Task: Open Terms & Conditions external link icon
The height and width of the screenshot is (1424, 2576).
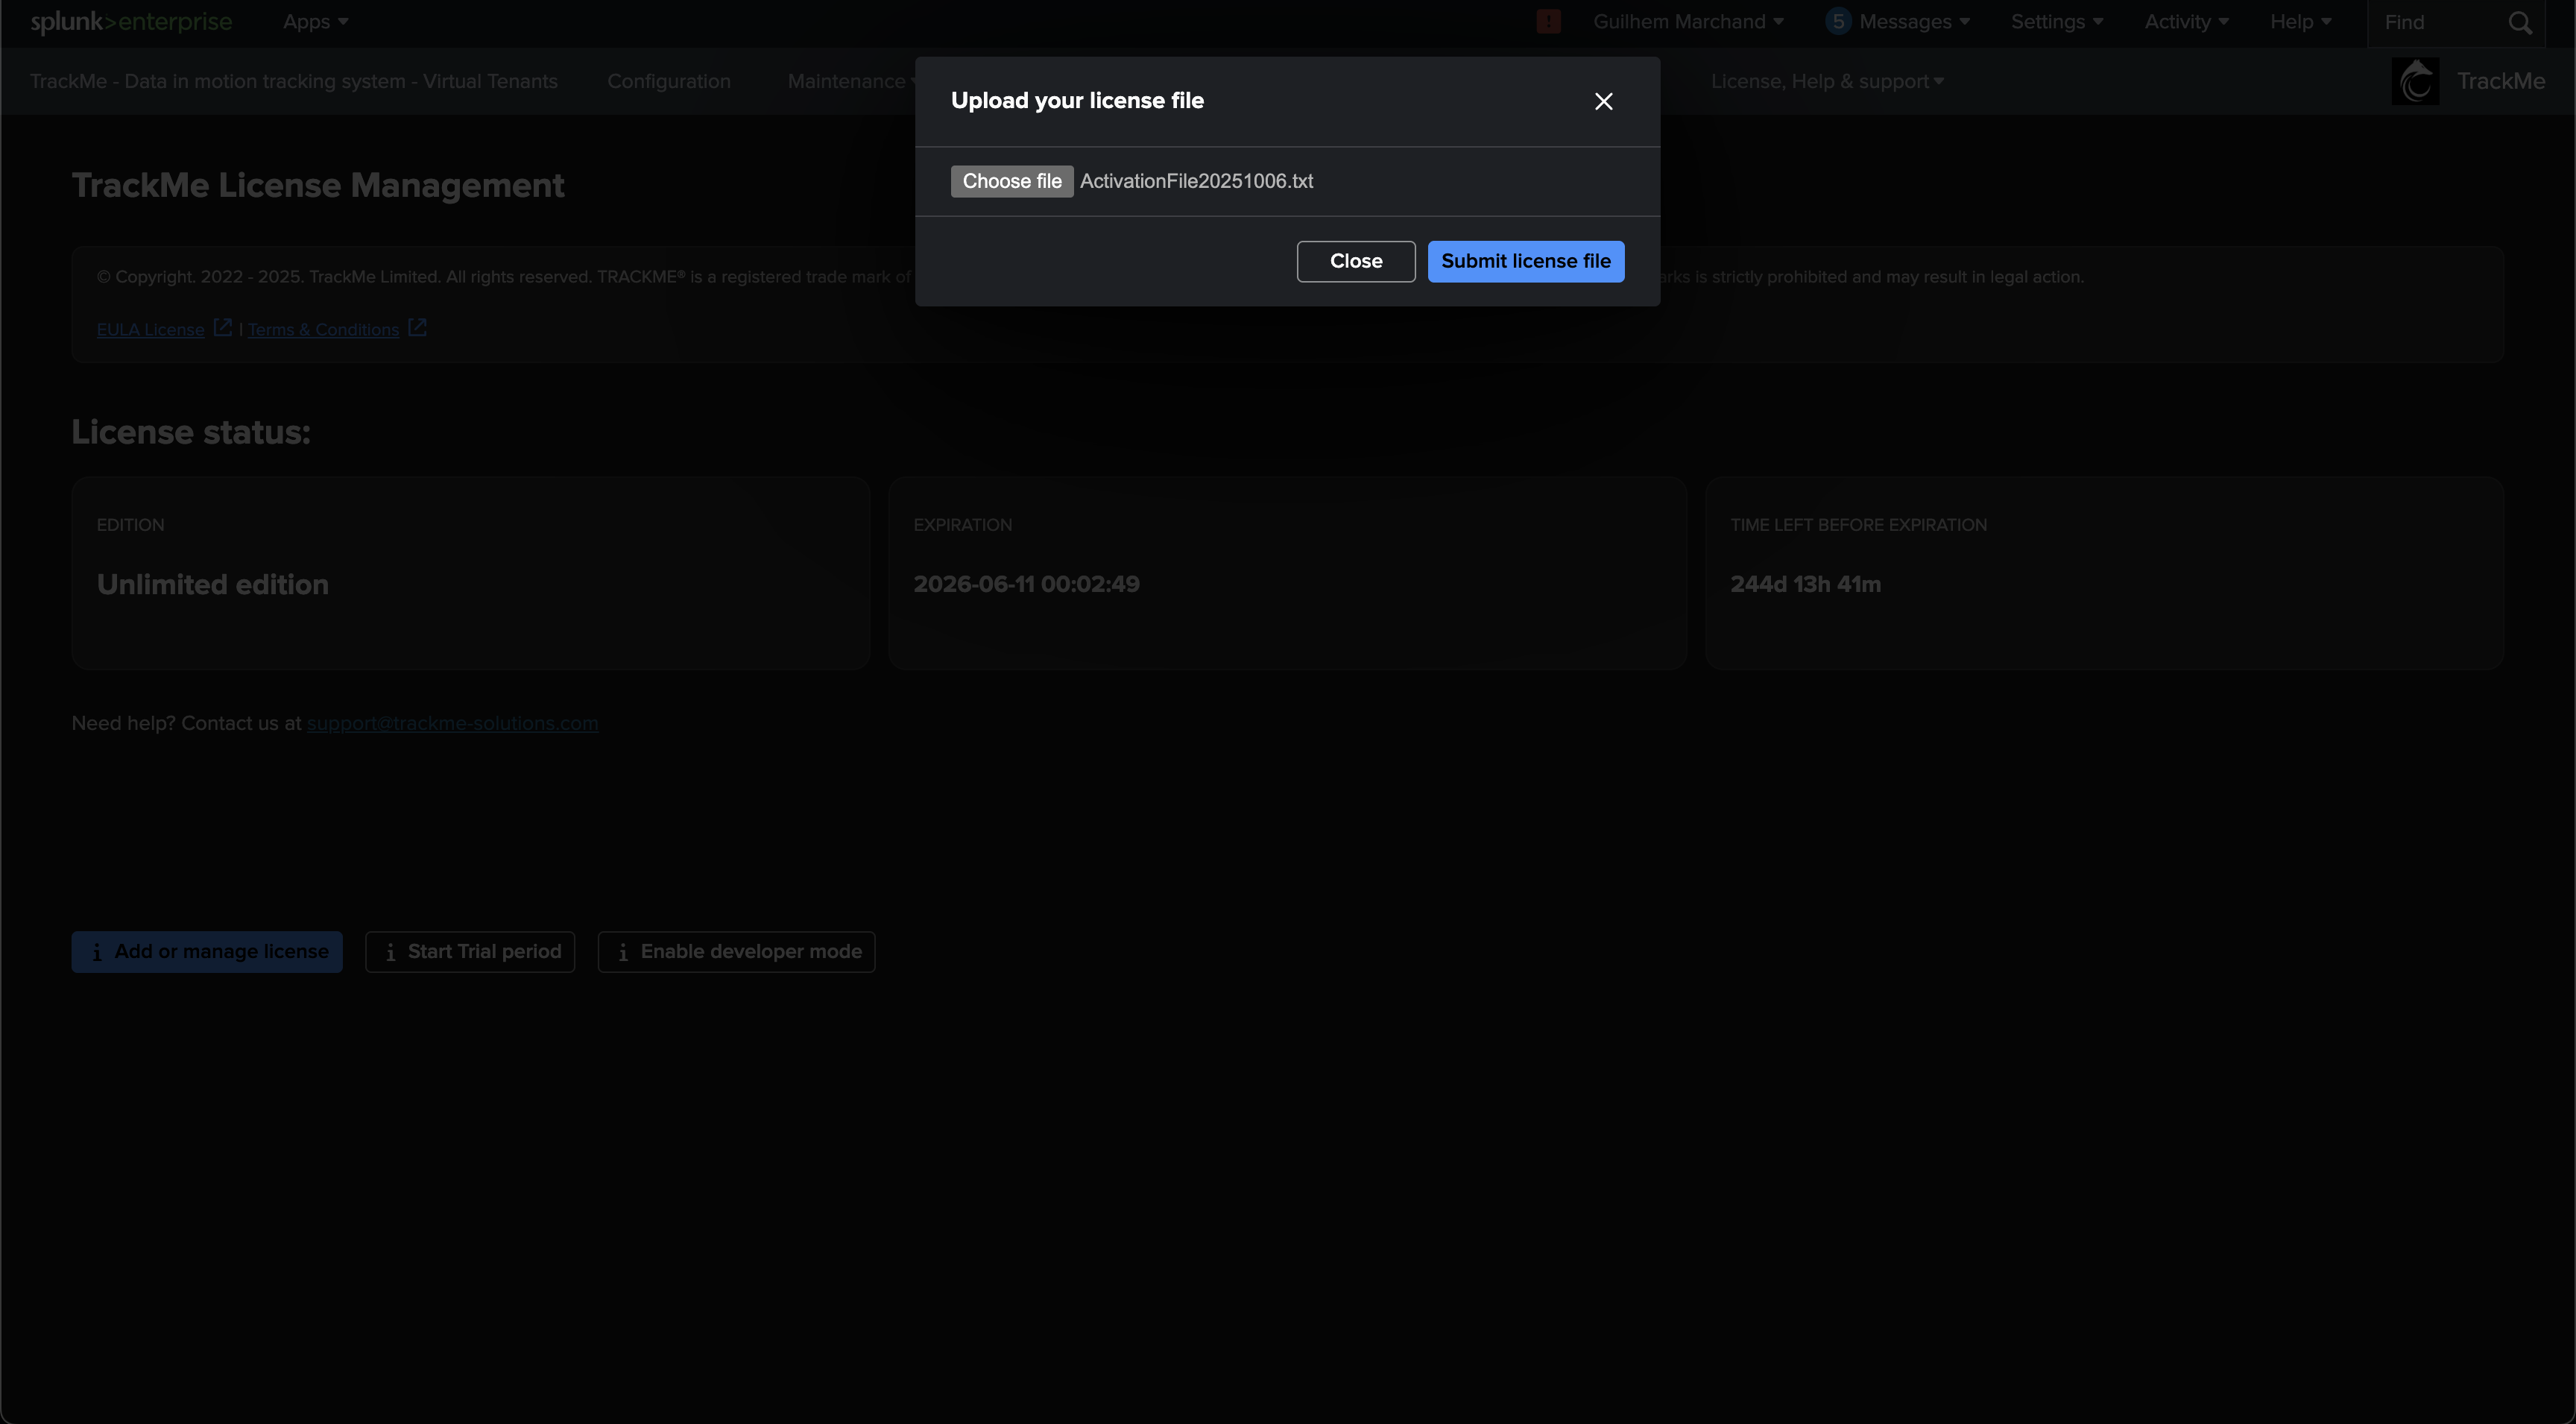Action: pos(417,328)
